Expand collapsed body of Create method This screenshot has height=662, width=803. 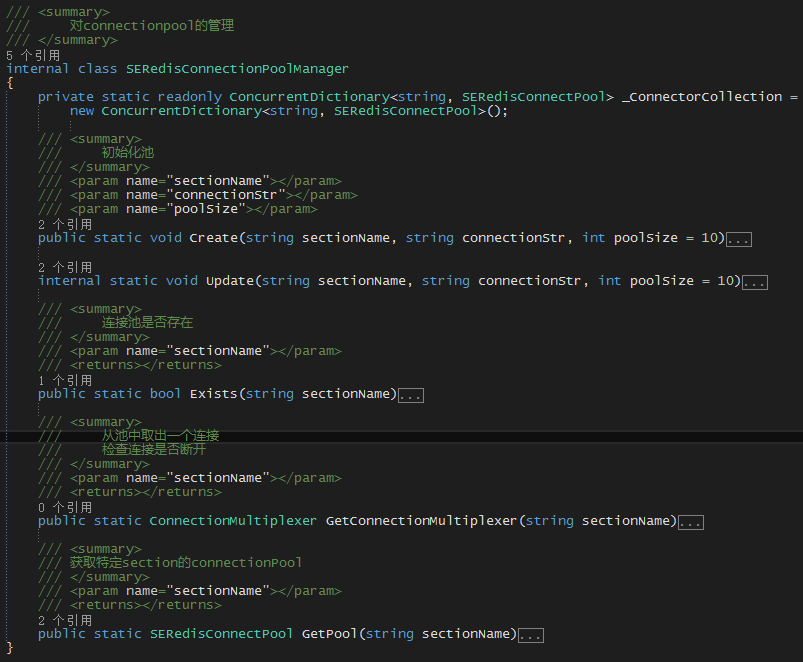739,239
